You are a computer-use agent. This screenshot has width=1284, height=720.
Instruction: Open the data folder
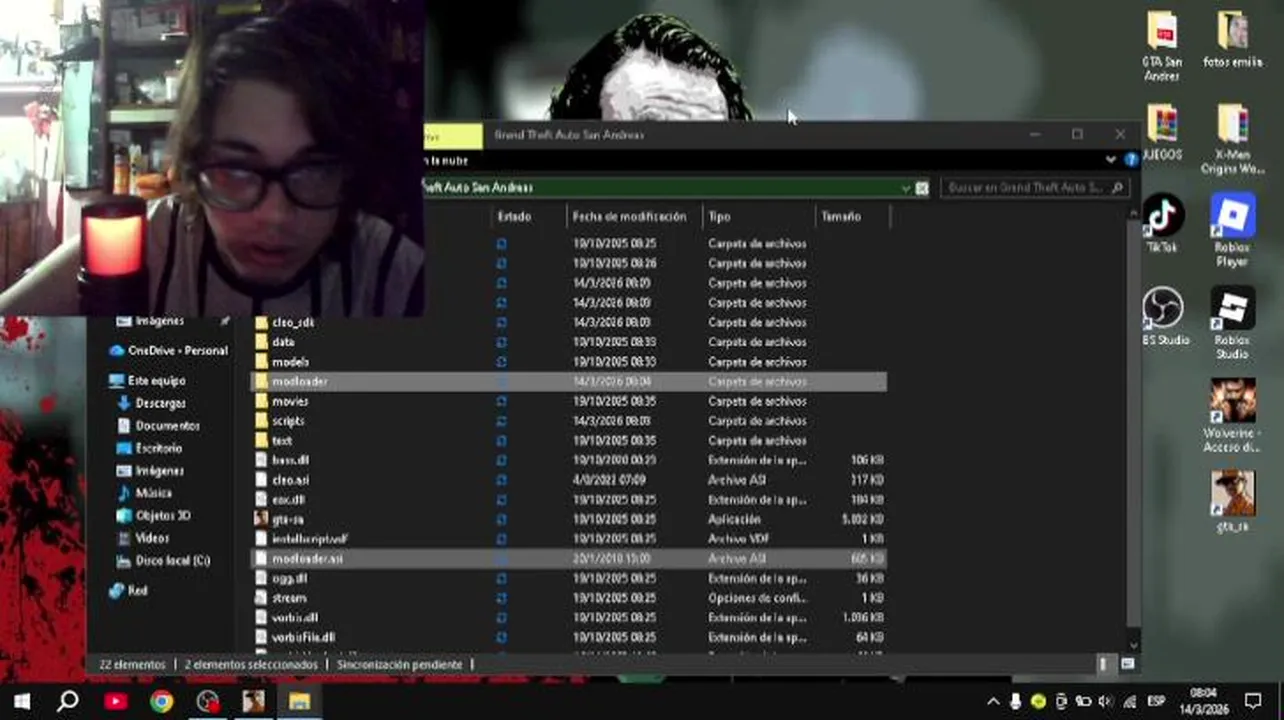282,342
